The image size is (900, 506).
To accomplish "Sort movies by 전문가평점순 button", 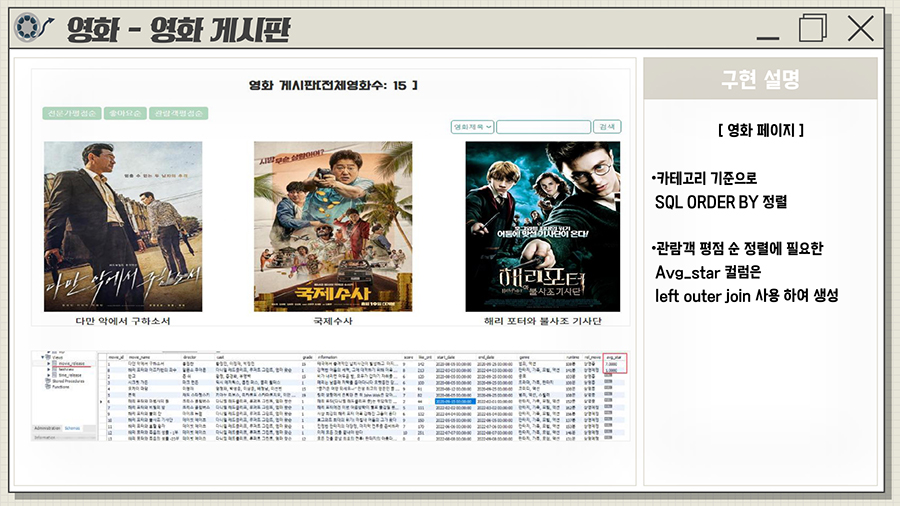I will tap(72, 113).
